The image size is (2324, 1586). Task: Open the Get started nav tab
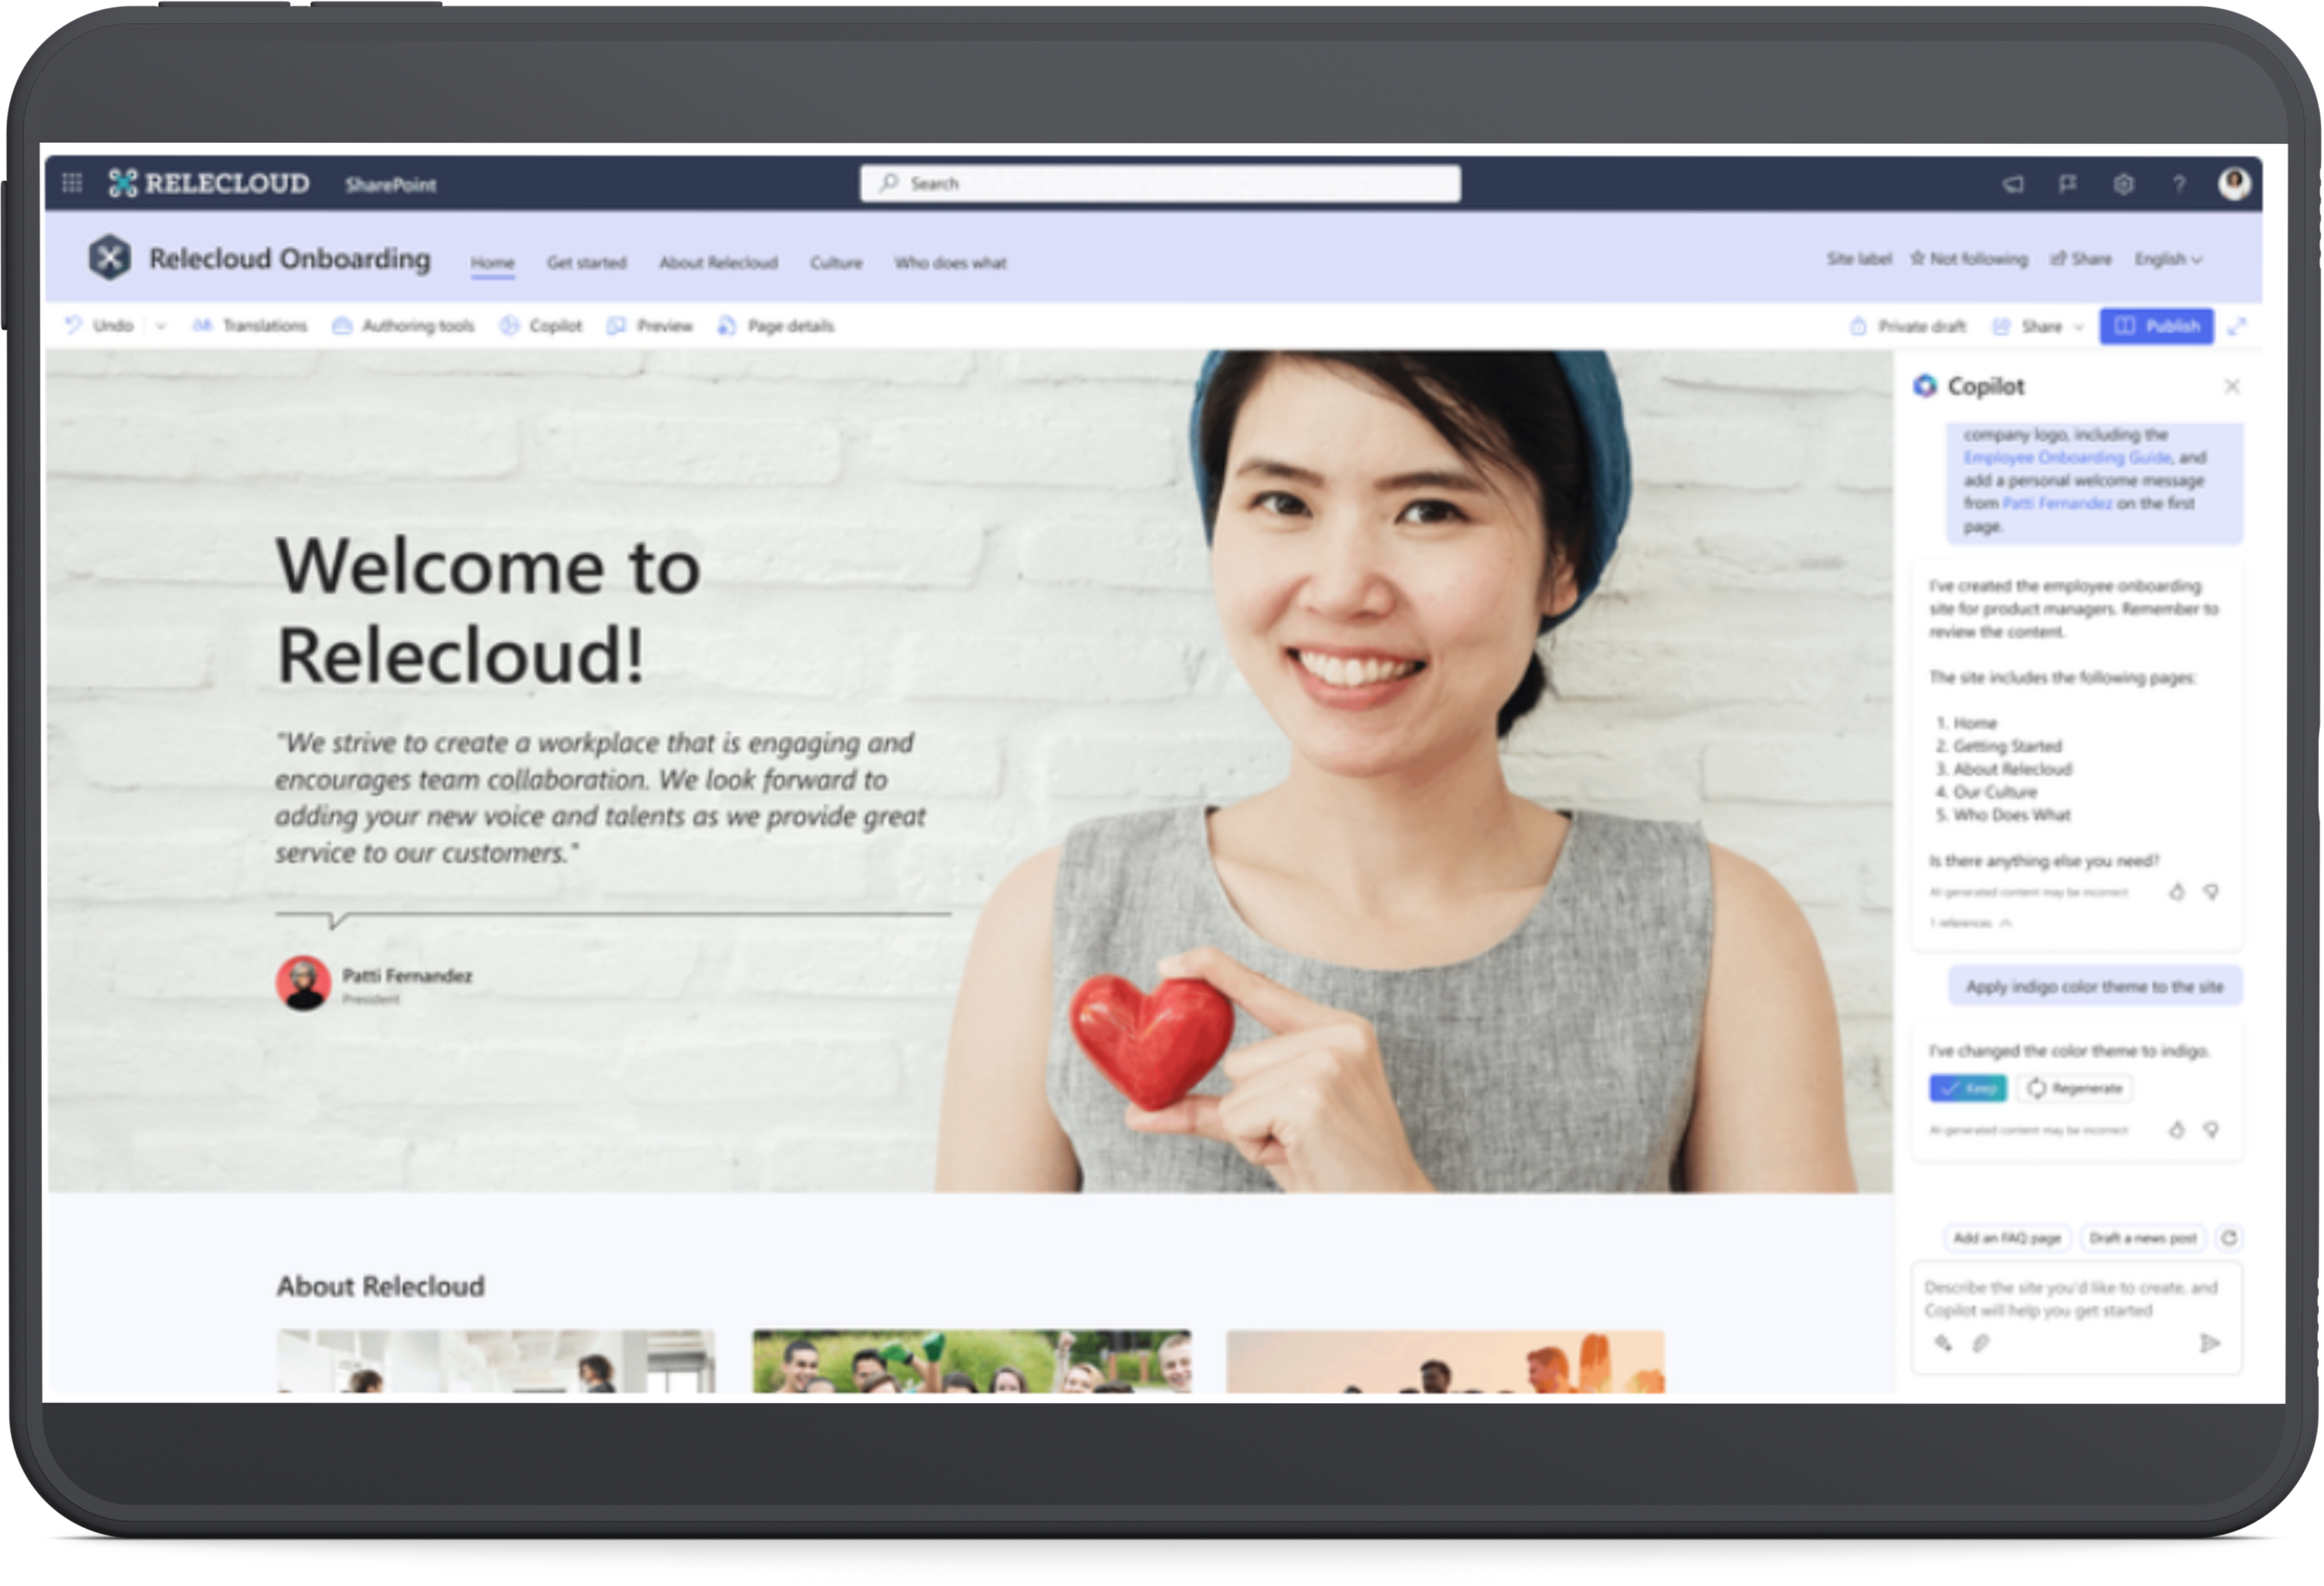tap(586, 262)
